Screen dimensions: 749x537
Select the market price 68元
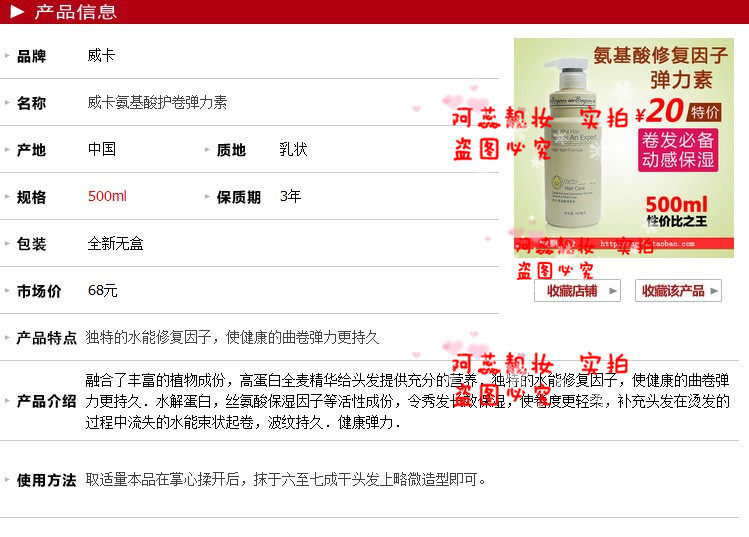[103, 290]
